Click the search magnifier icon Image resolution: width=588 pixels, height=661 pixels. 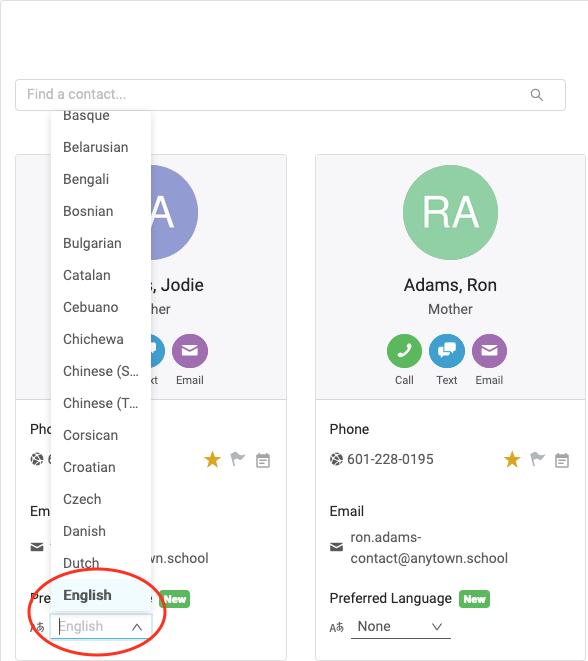tap(536, 95)
